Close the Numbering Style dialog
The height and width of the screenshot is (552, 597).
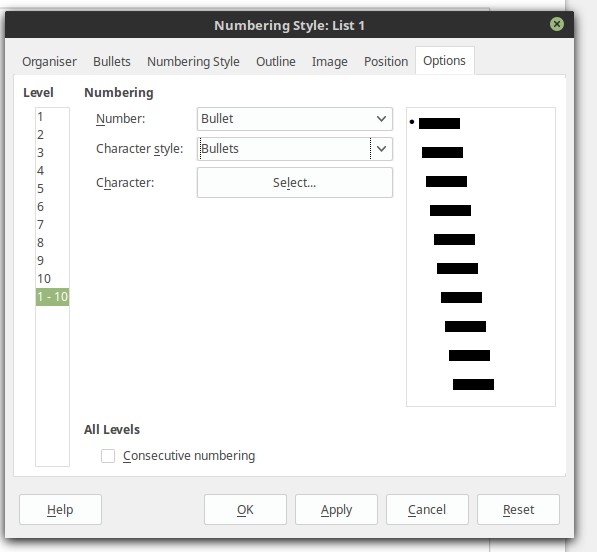click(x=557, y=24)
